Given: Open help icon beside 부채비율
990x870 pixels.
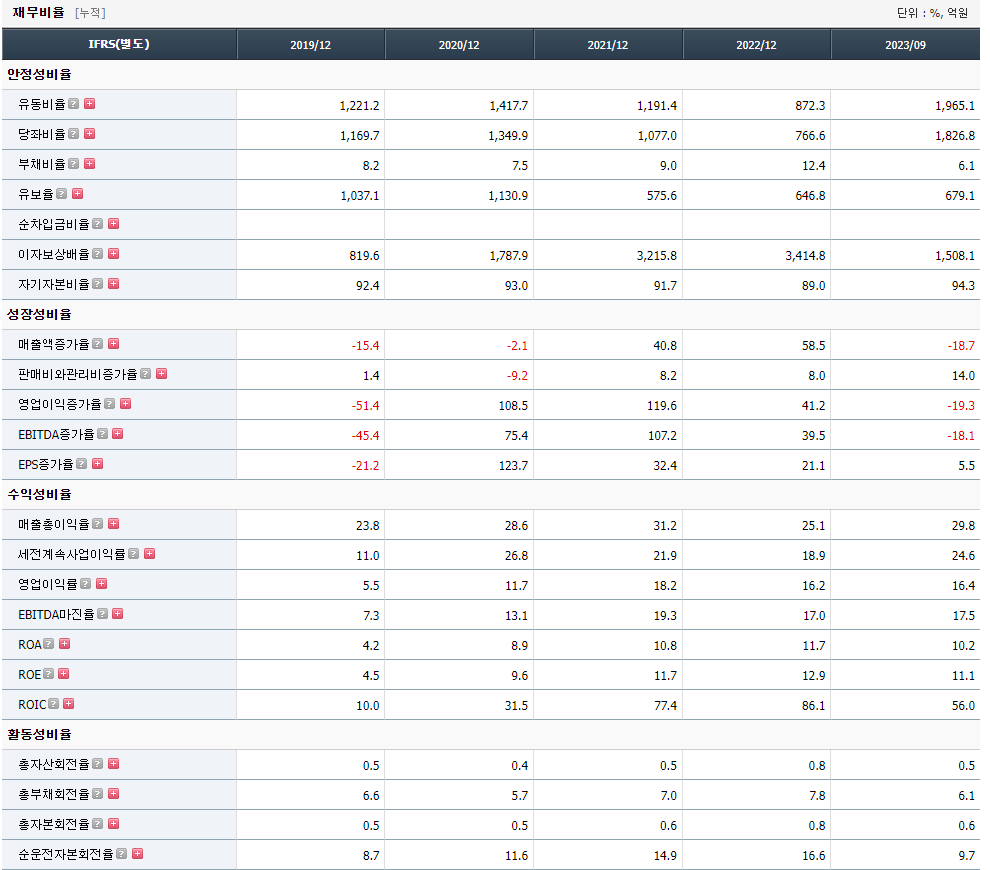Looking at the screenshot, I should pyautogui.click(x=74, y=164).
